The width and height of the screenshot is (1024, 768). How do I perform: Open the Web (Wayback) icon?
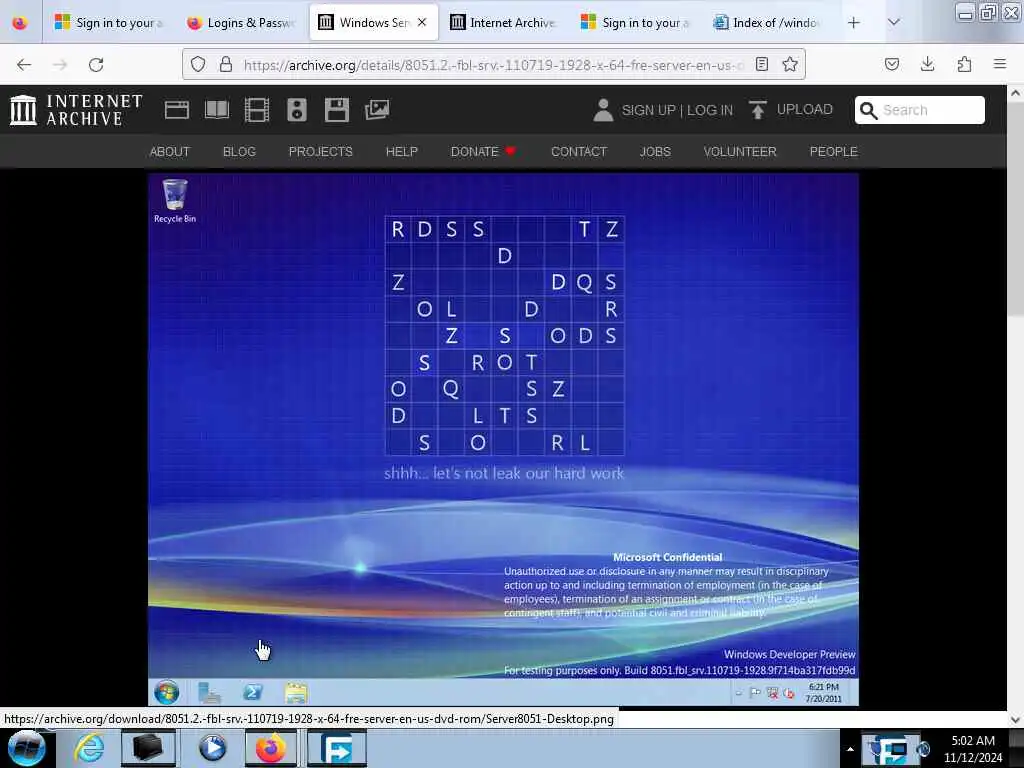click(176, 110)
